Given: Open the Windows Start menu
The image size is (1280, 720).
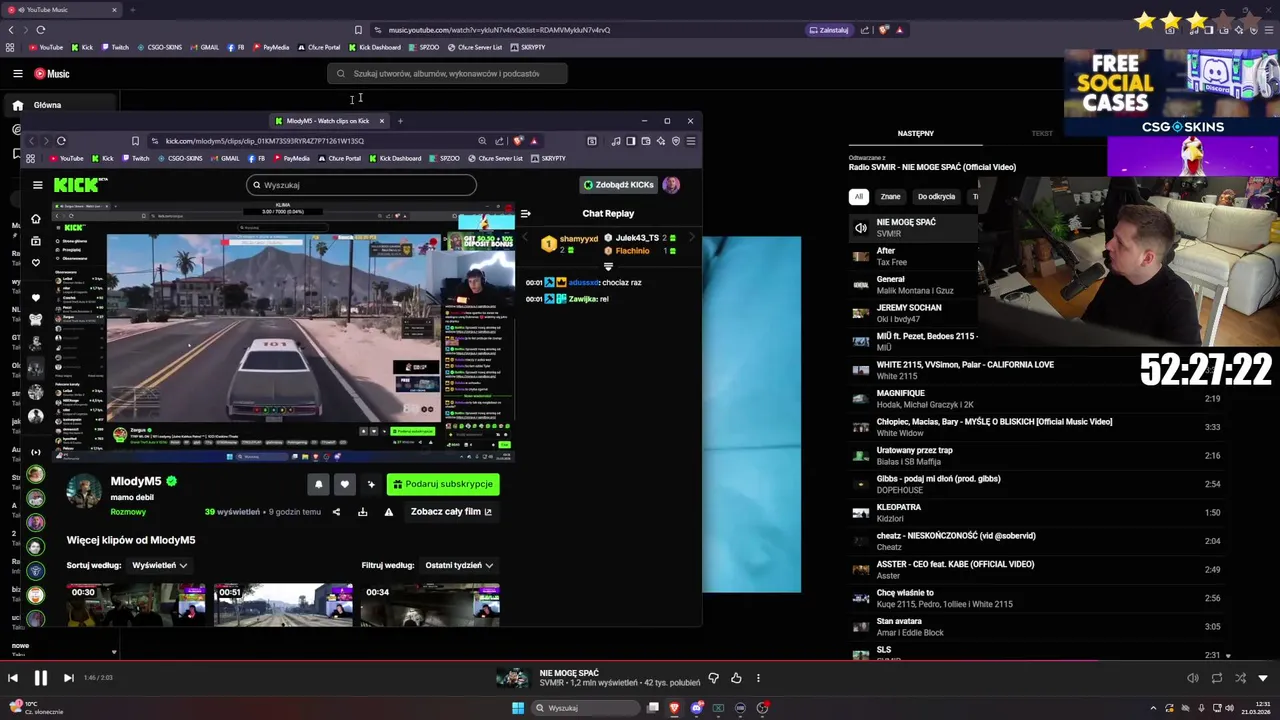Looking at the screenshot, I should 518,708.
